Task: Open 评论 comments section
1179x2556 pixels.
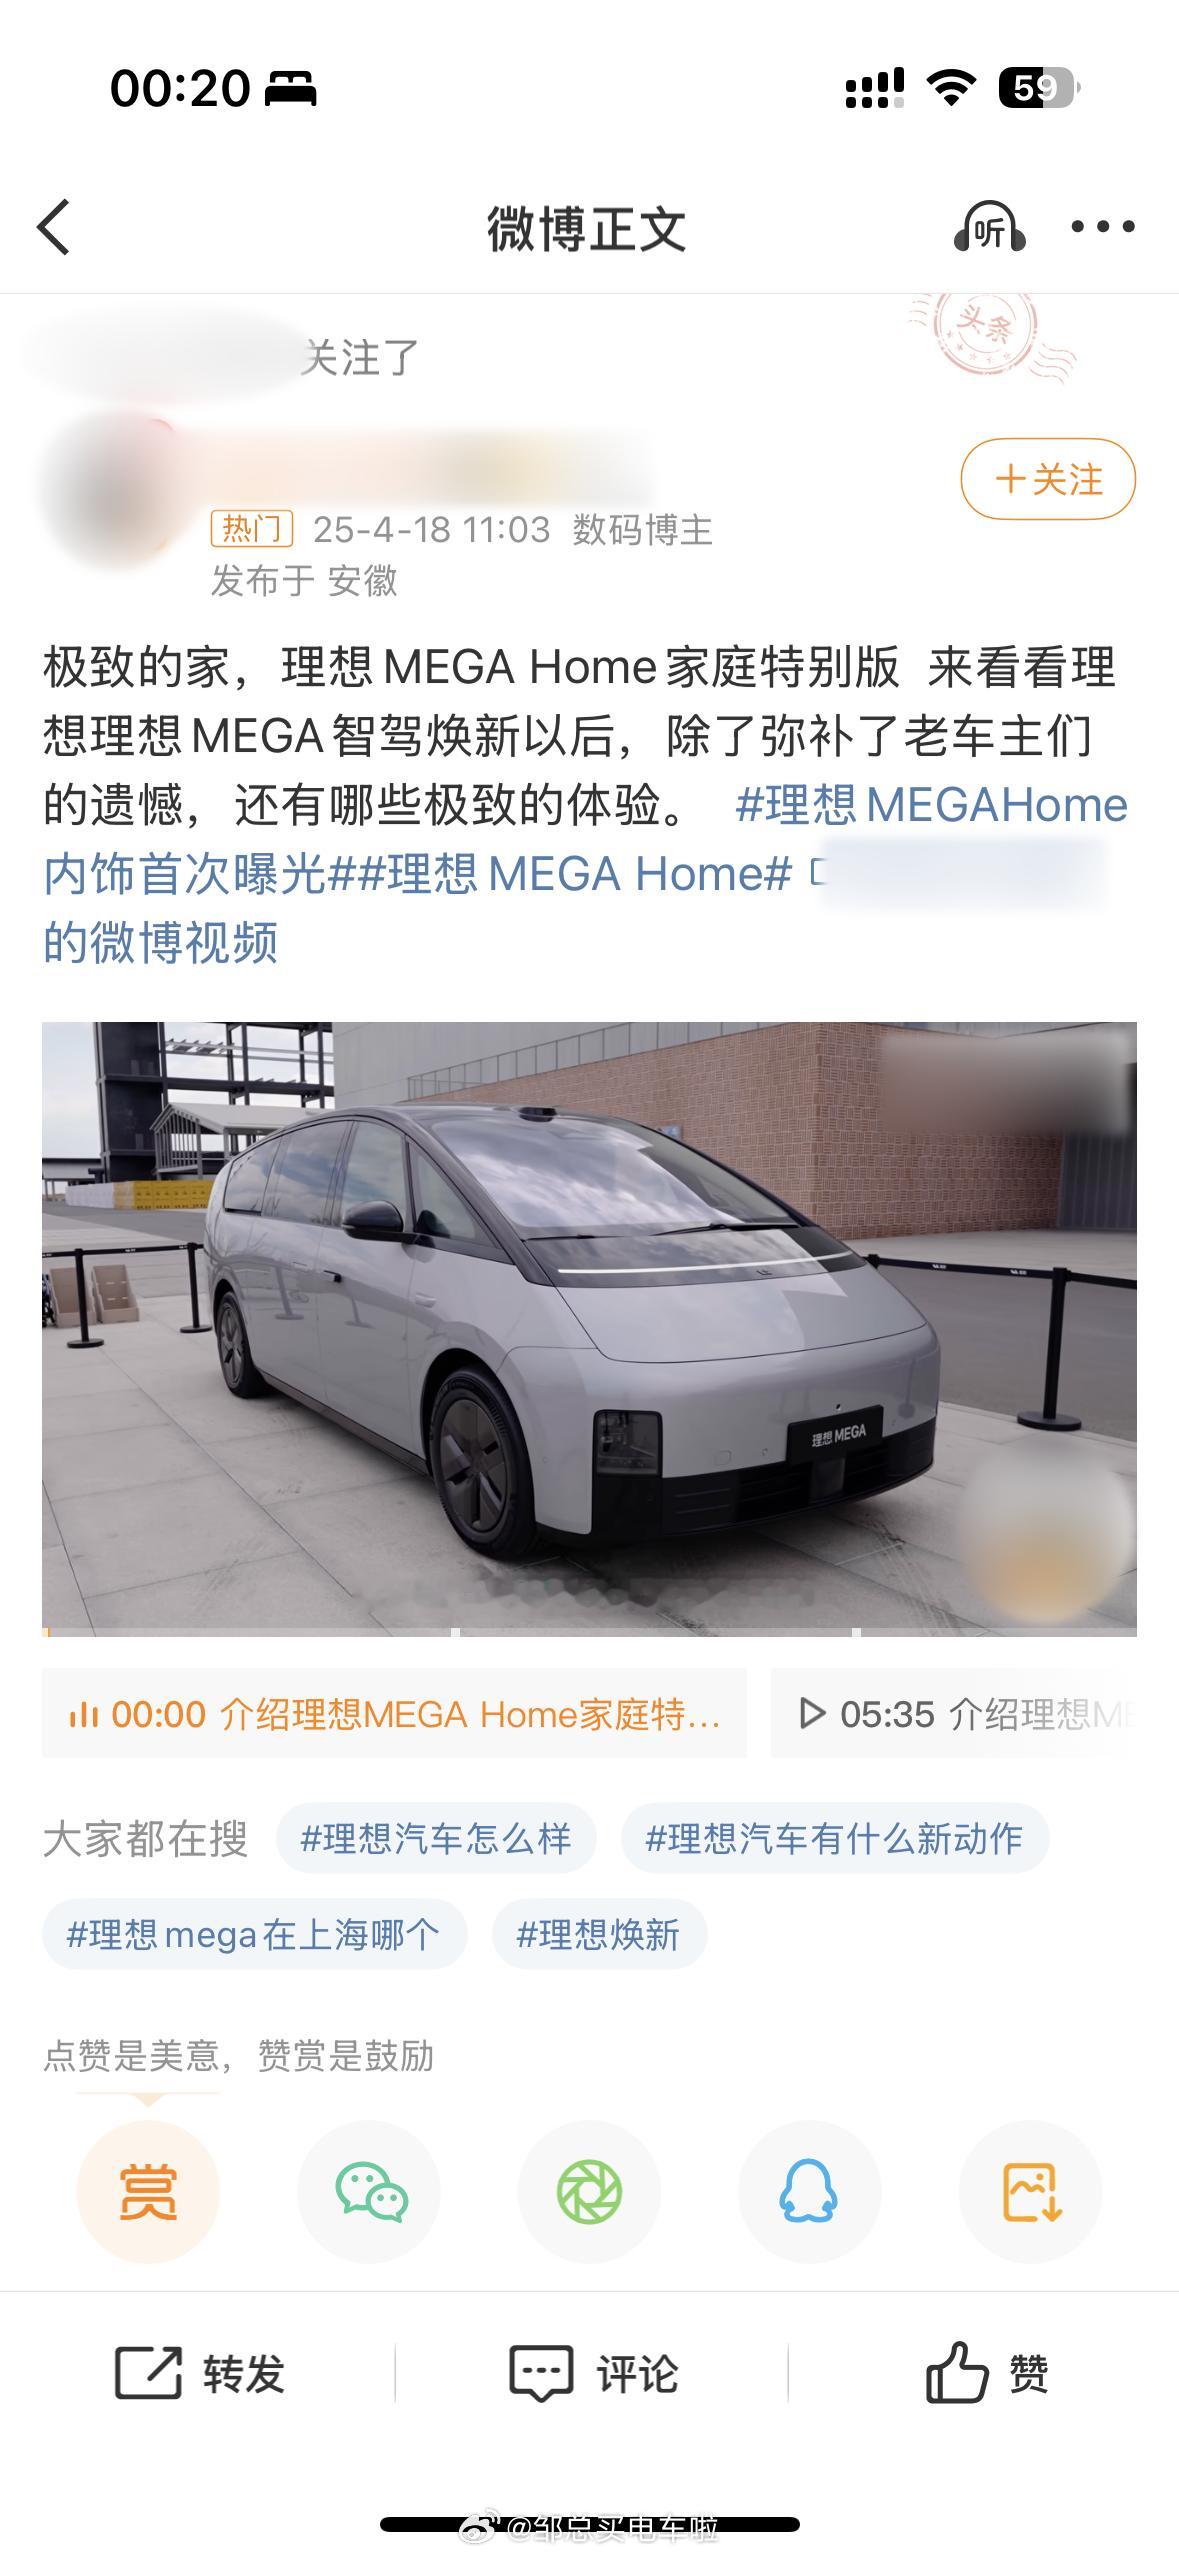Action: (x=594, y=2372)
